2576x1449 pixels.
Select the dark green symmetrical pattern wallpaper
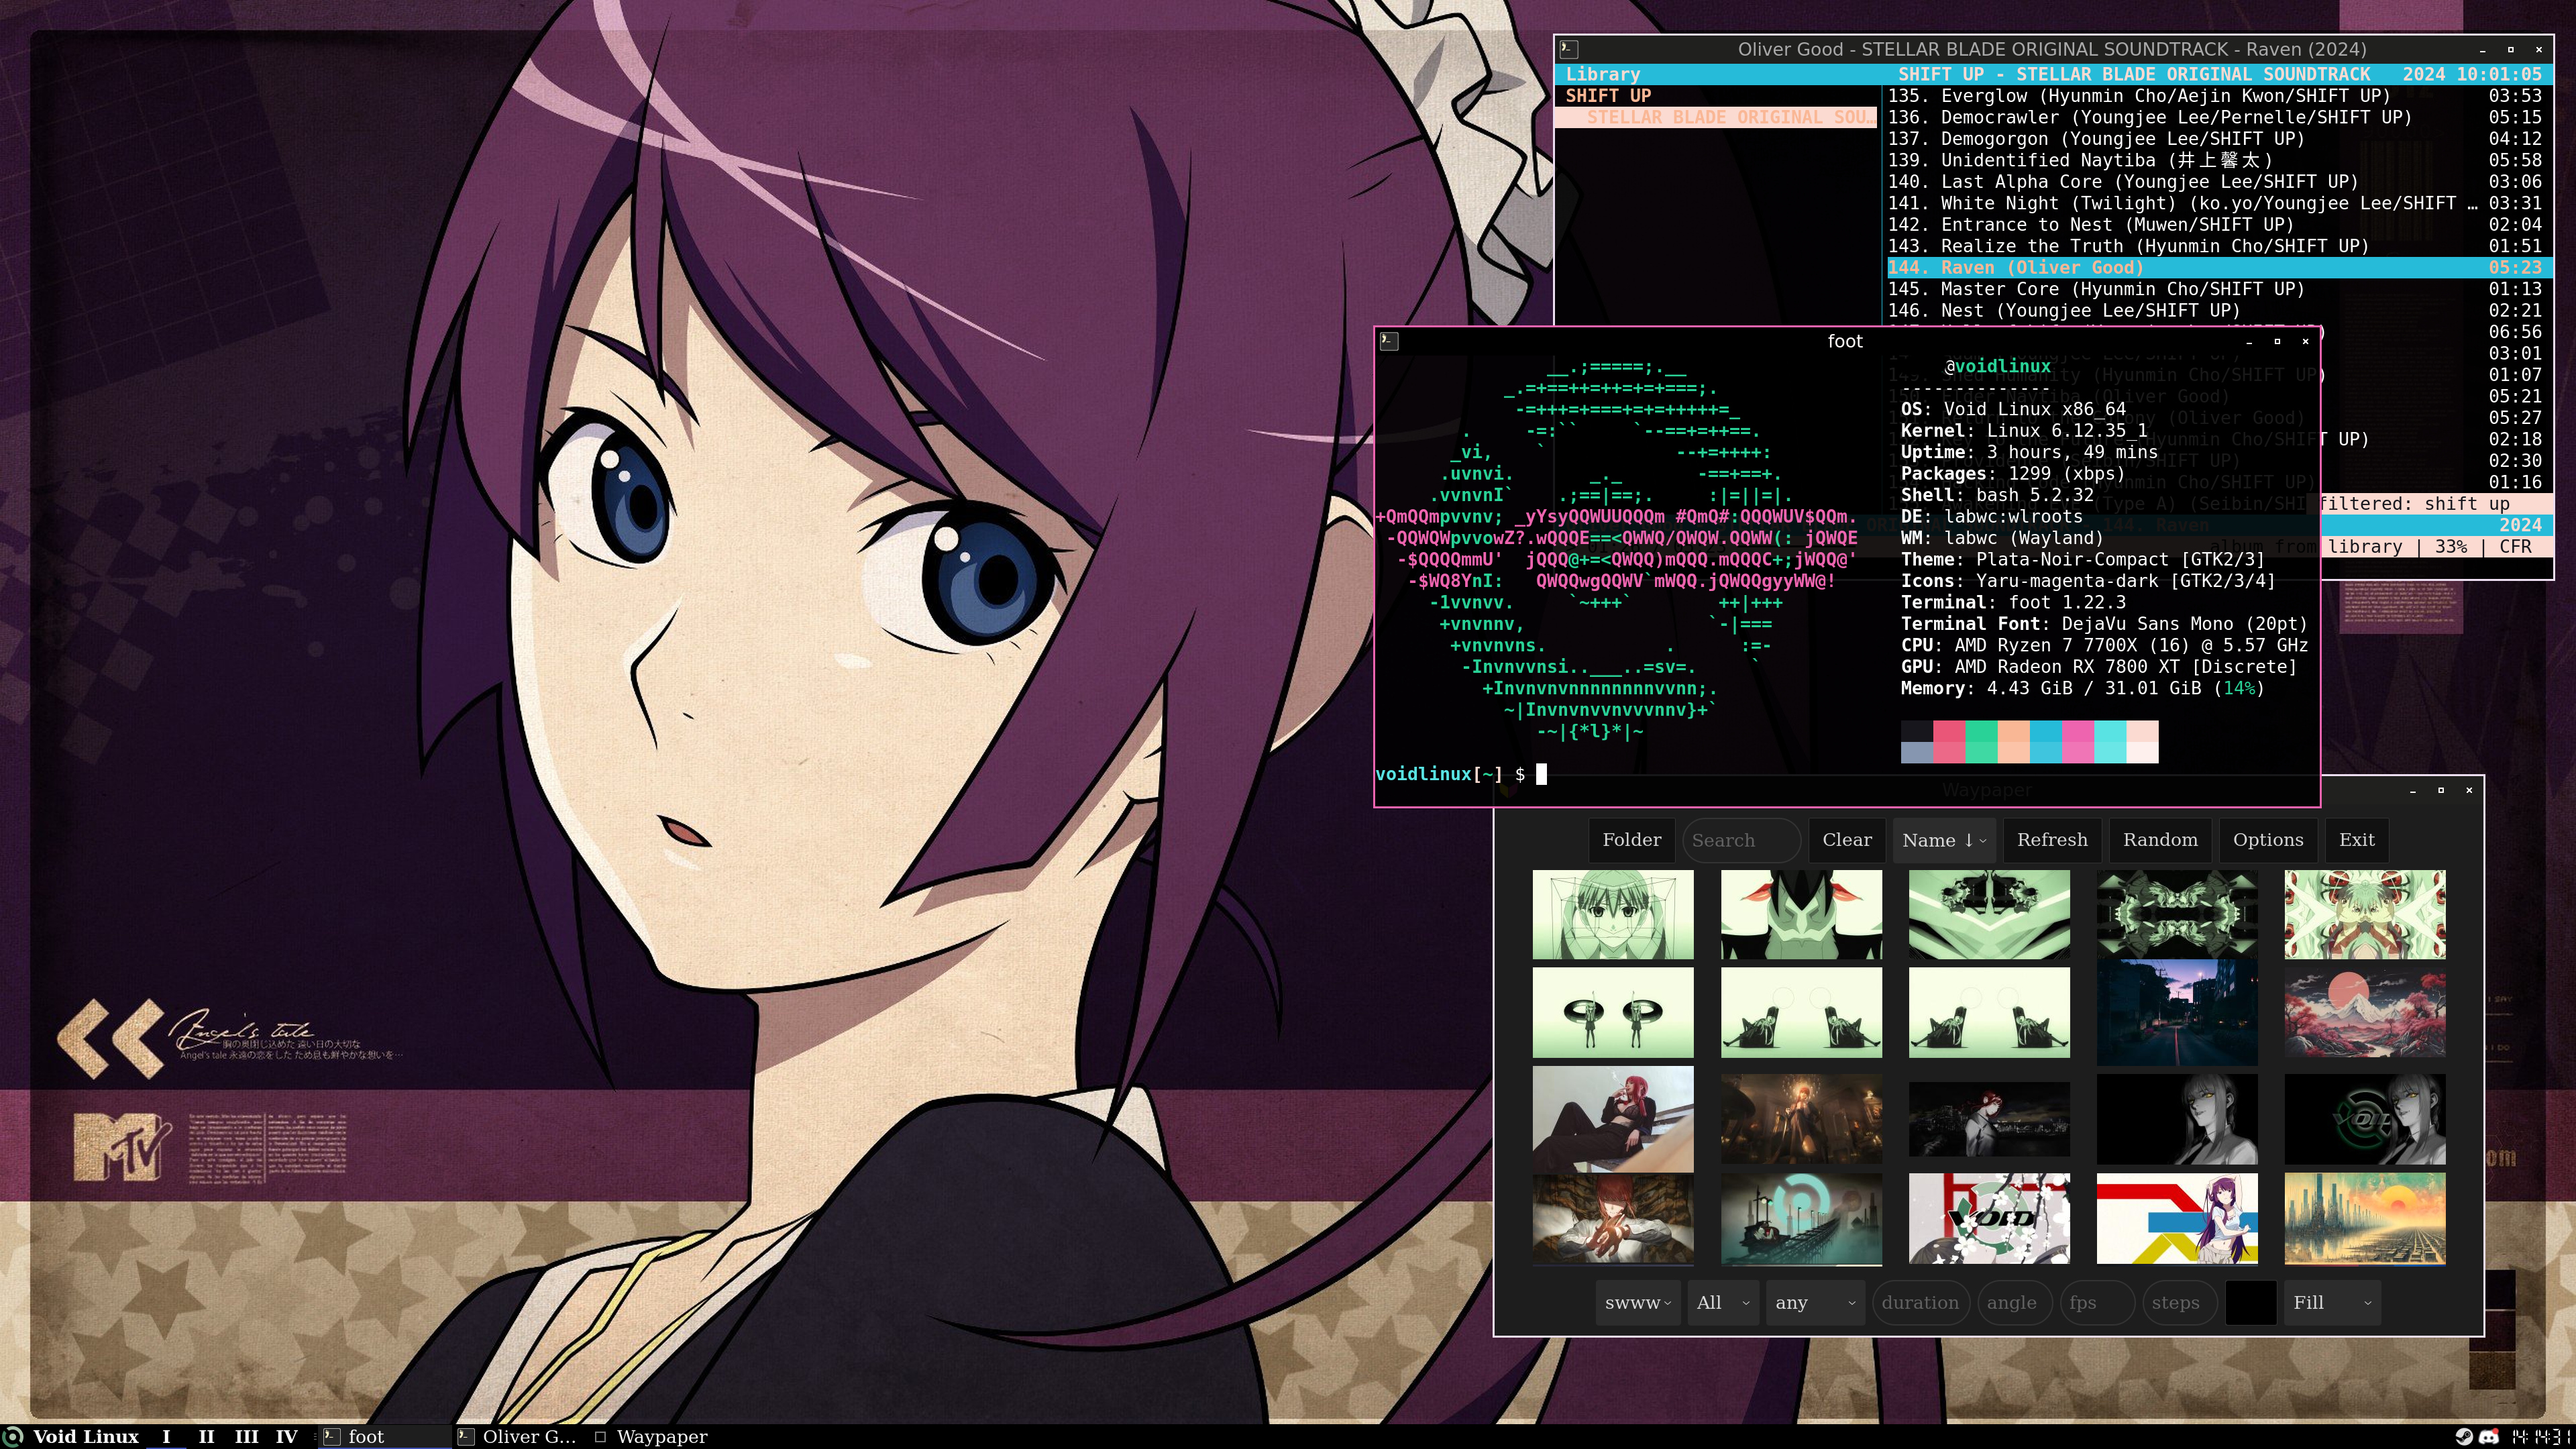tap(2177, 914)
